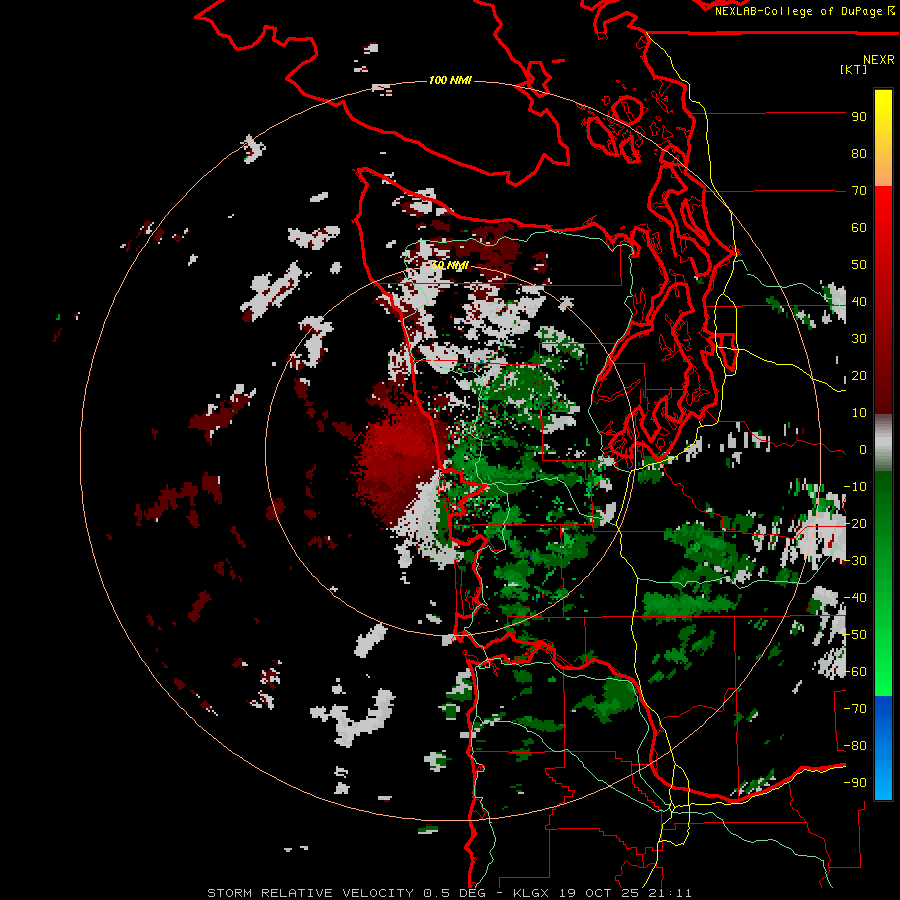Click the -50 value on the velocity scale
Image resolution: width=900 pixels, height=900 pixels.
[x=855, y=635]
